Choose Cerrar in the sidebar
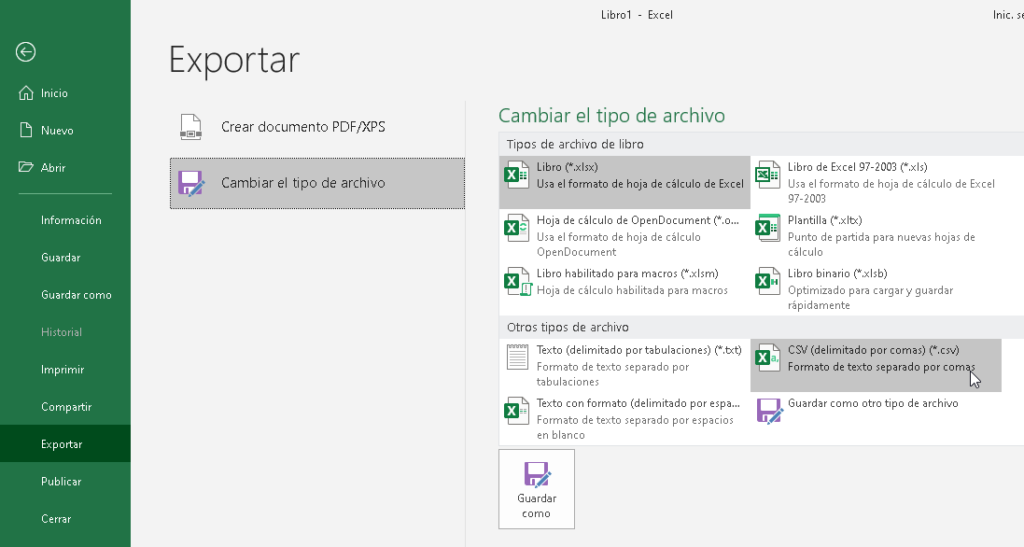 pyautogui.click(x=65, y=518)
